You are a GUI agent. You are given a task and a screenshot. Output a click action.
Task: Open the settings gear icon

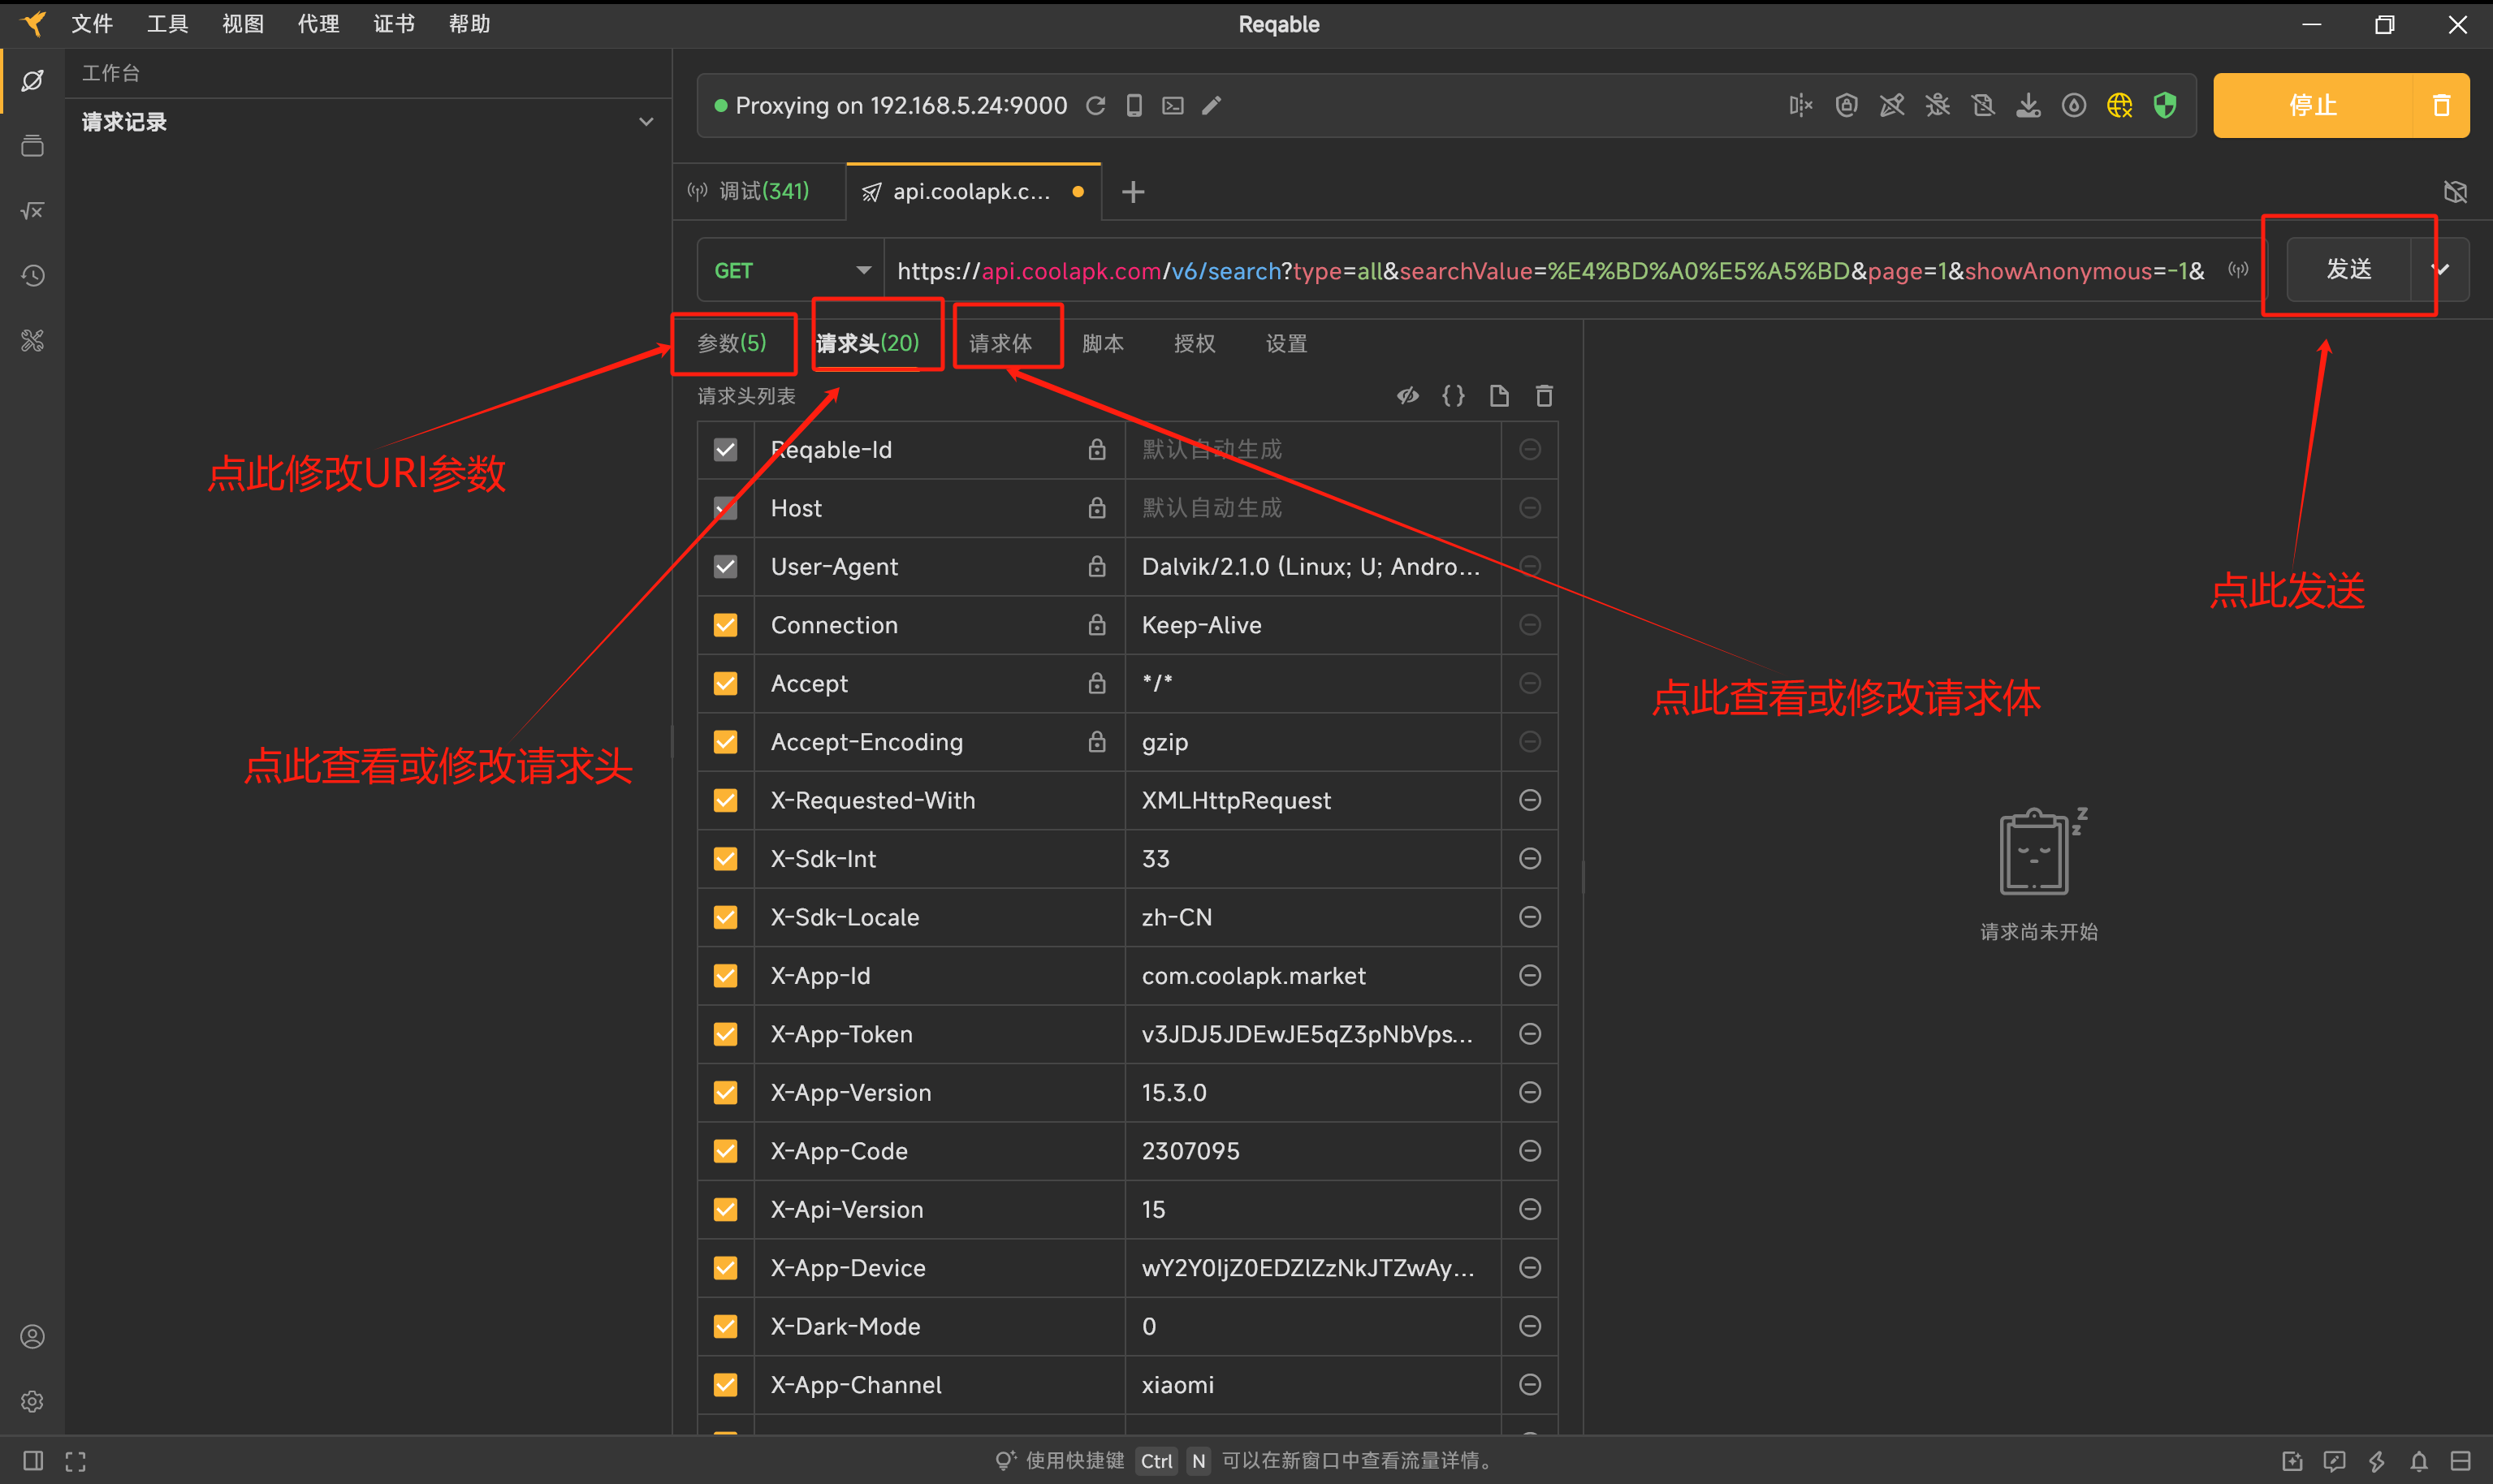(x=33, y=1401)
